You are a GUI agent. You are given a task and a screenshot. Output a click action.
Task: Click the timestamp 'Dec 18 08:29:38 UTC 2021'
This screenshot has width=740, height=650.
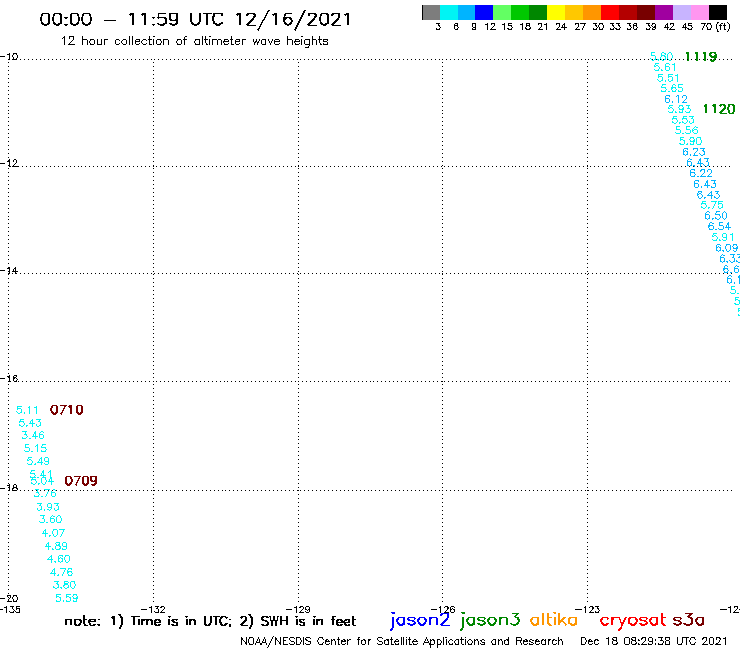pos(654,641)
